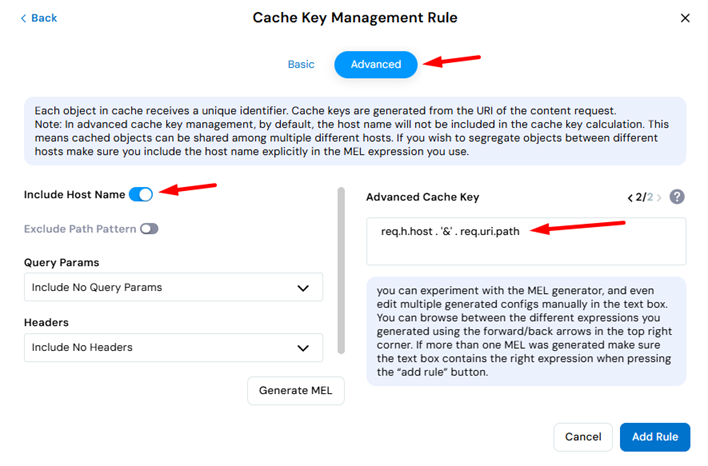Go to next MEL expression arrow

659,198
